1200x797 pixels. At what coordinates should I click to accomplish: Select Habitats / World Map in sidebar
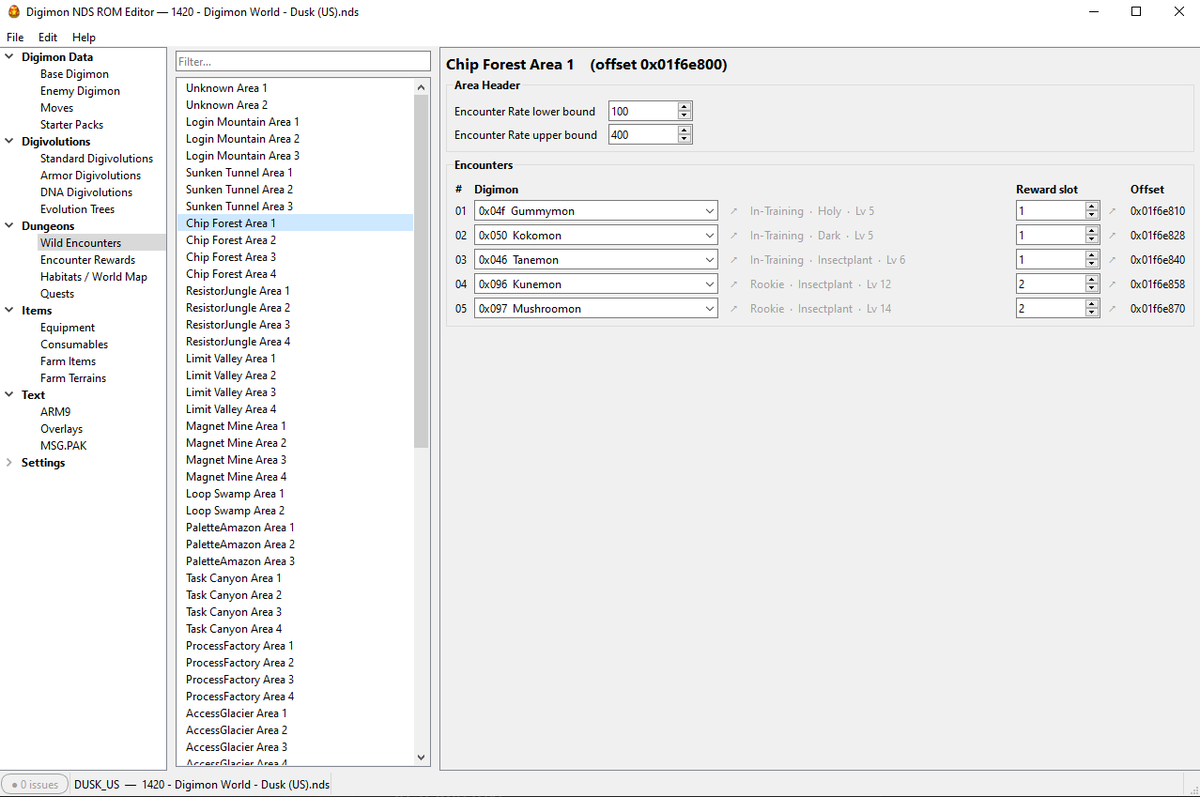point(94,277)
